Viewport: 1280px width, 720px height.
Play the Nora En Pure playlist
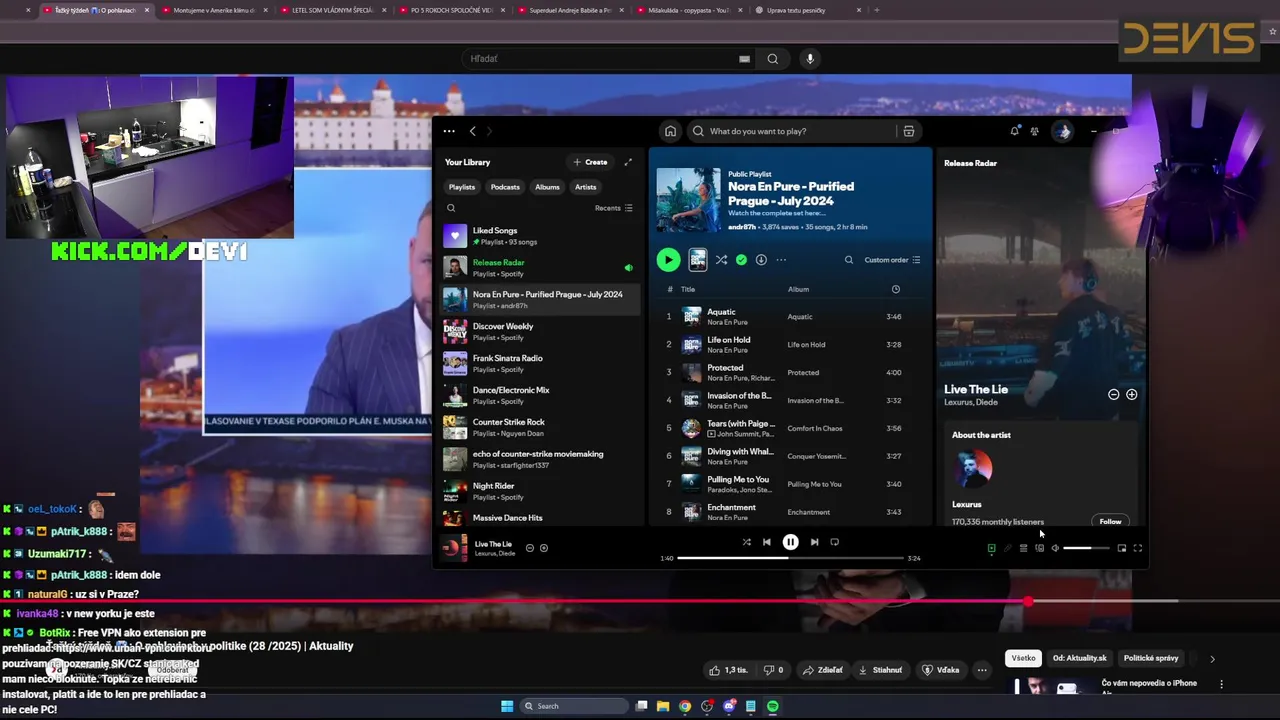click(x=668, y=260)
